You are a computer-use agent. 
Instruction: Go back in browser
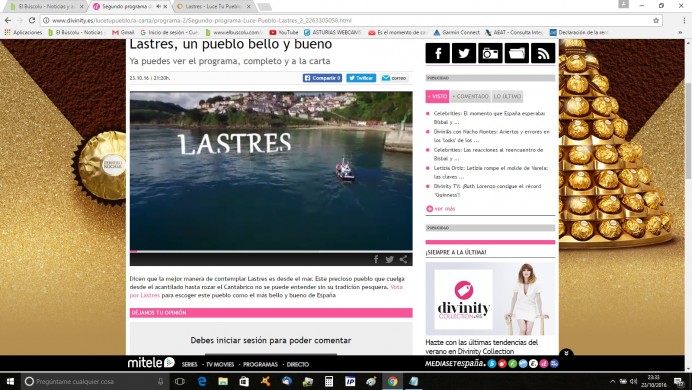[x=8, y=20]
